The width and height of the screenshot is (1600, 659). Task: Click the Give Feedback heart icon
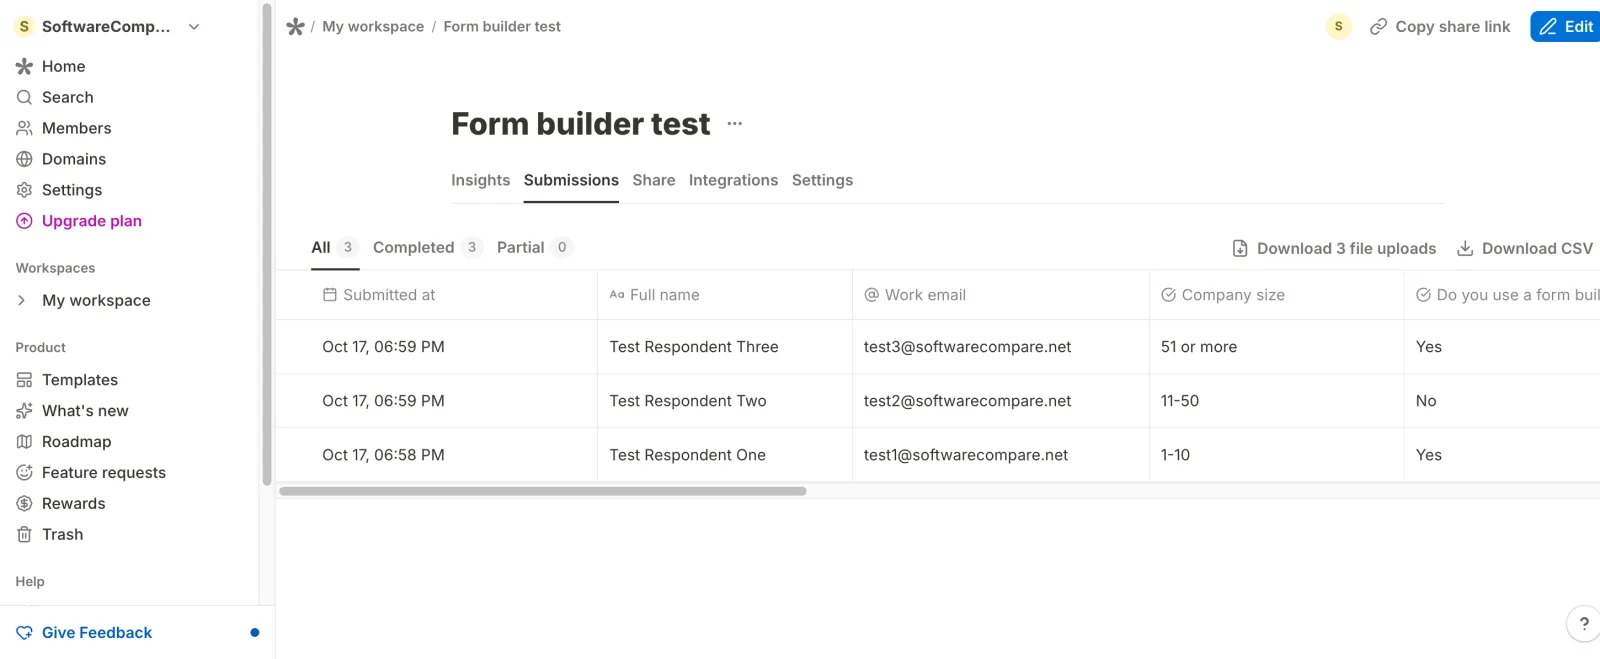coord(24,633)
